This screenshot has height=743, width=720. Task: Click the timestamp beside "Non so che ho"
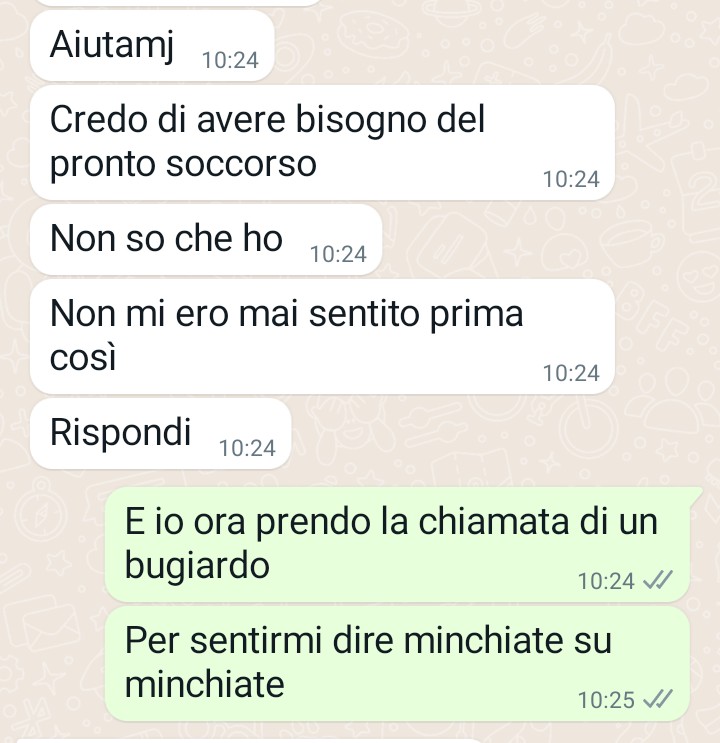pyautogui.click(x=338, y=254)
